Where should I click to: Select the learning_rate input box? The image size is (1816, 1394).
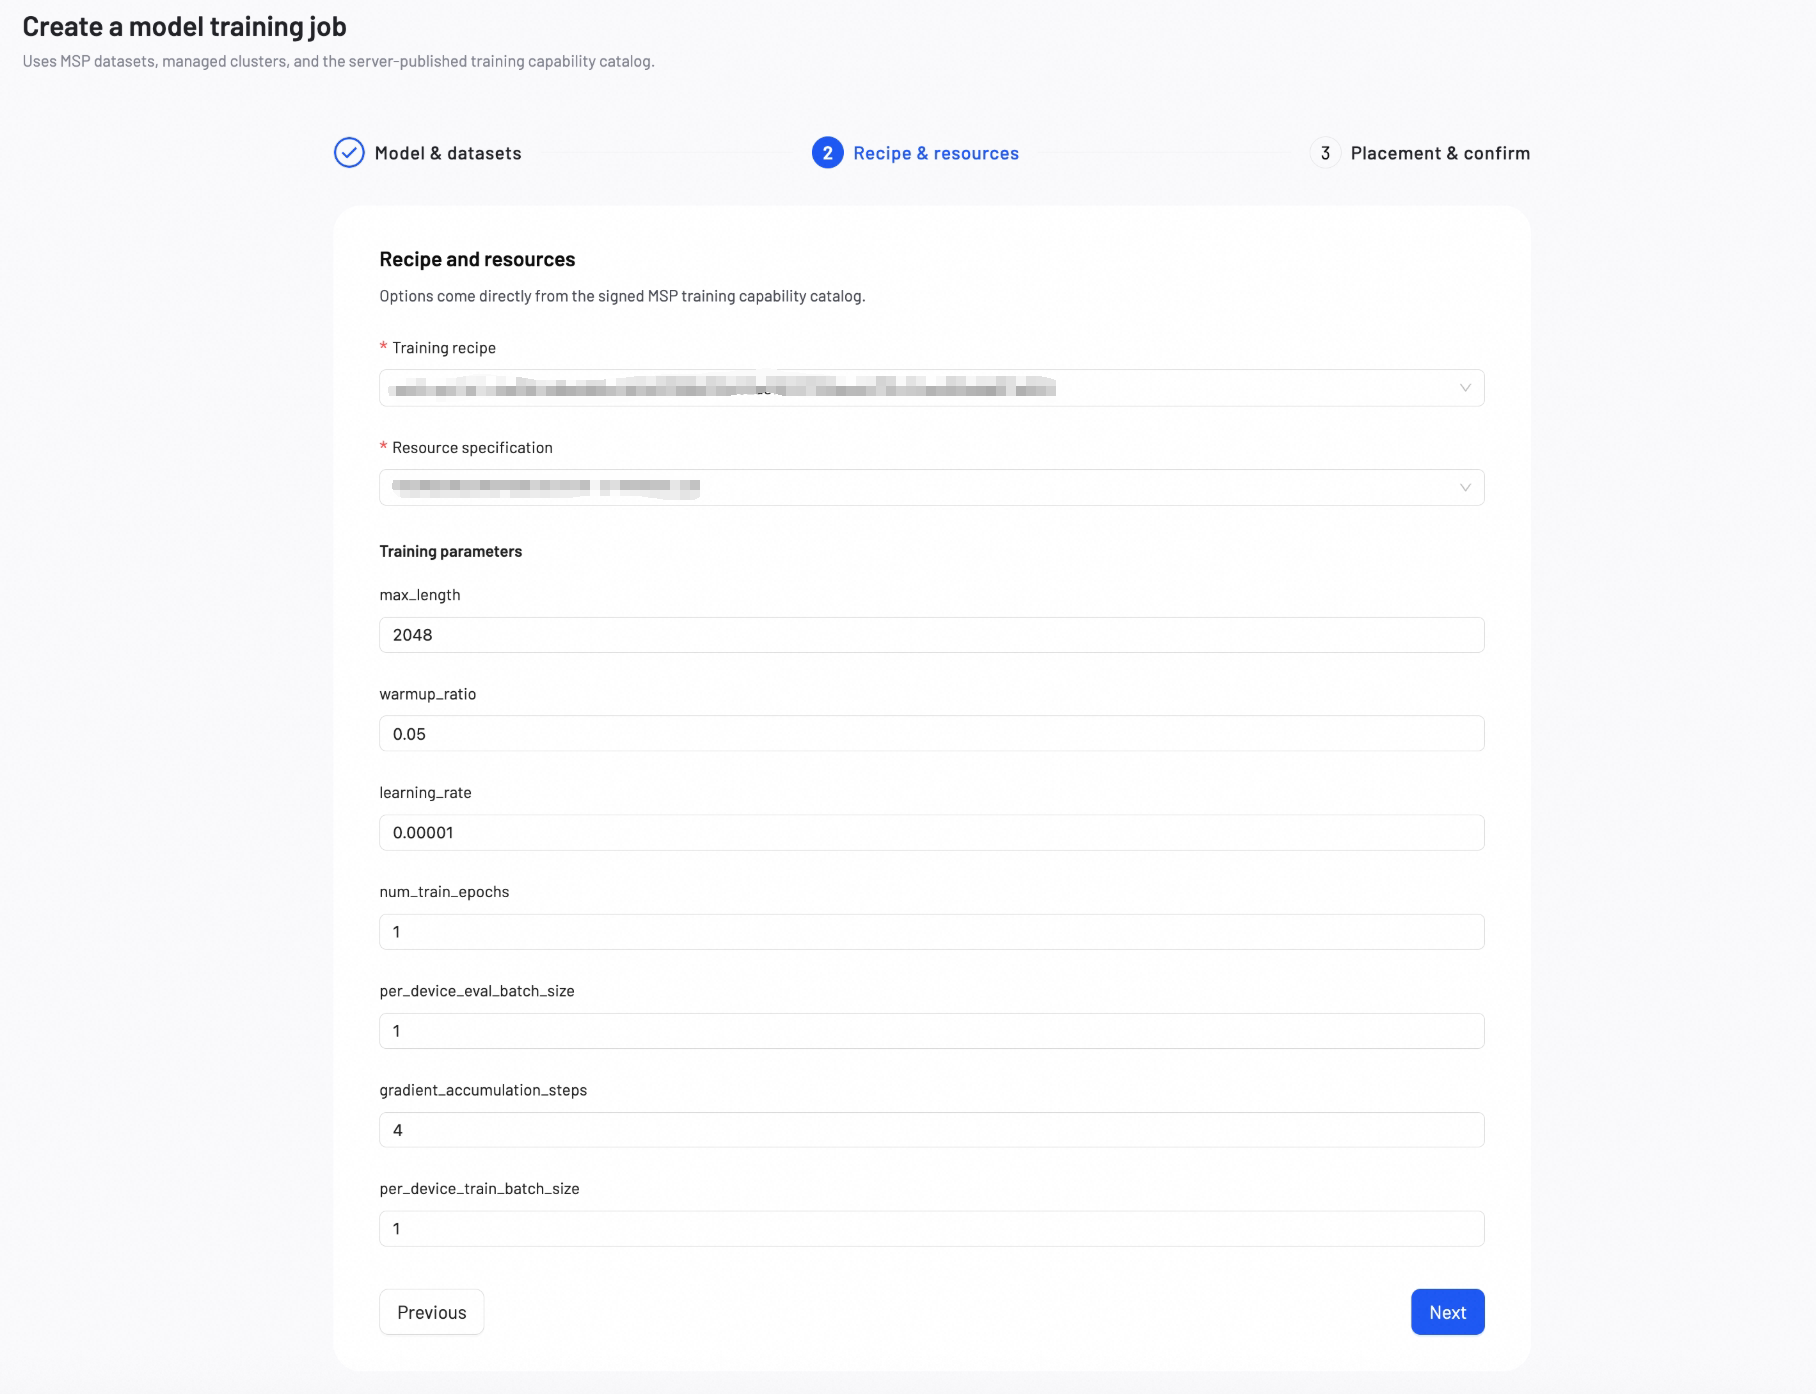931,833
